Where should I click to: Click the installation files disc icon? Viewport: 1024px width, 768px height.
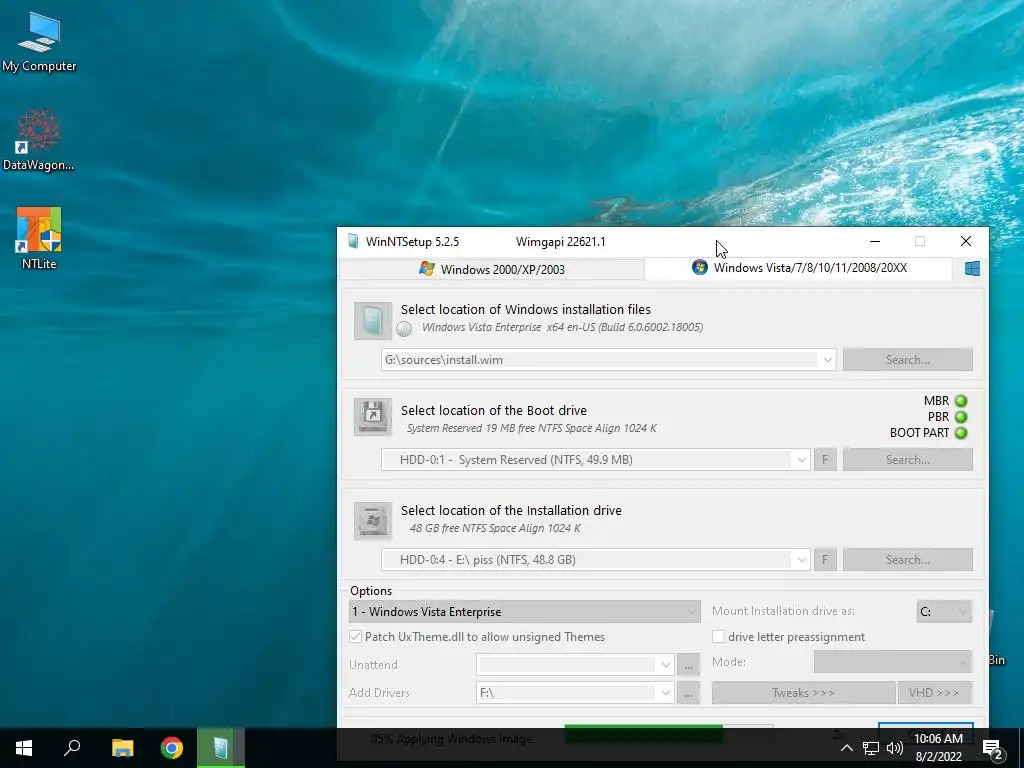point(373,321)
